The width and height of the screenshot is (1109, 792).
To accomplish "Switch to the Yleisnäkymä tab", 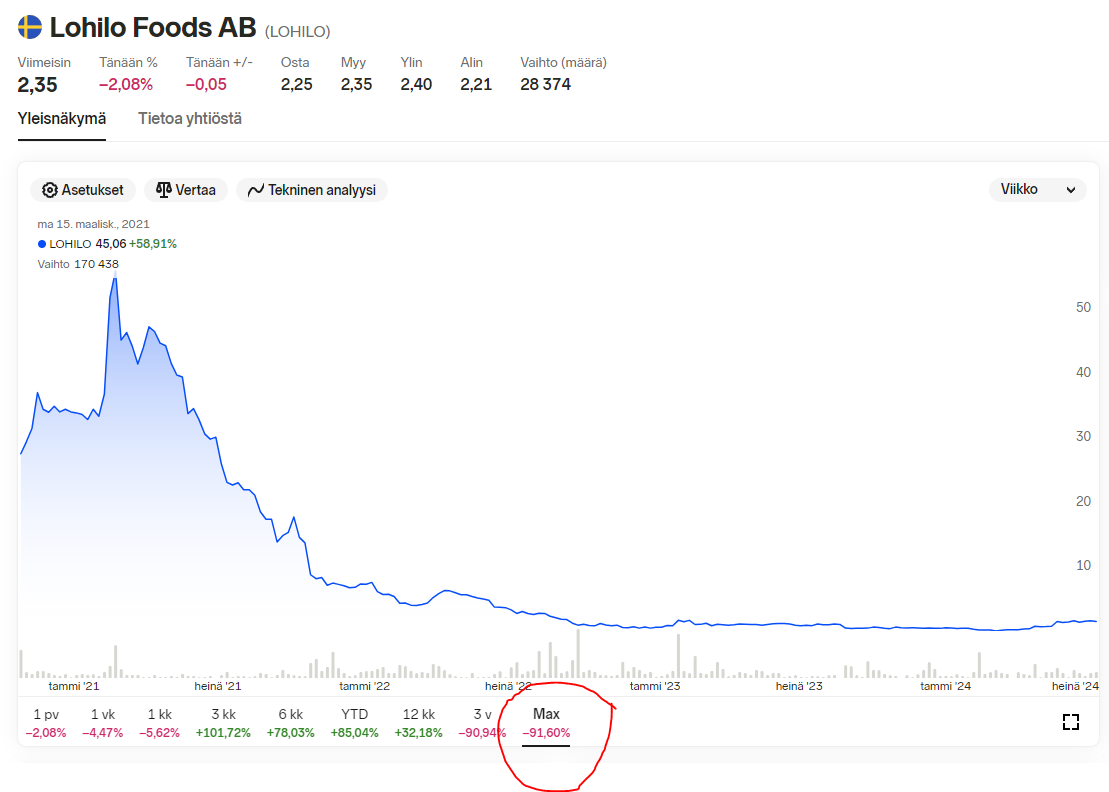I will (x=62, y=119).
